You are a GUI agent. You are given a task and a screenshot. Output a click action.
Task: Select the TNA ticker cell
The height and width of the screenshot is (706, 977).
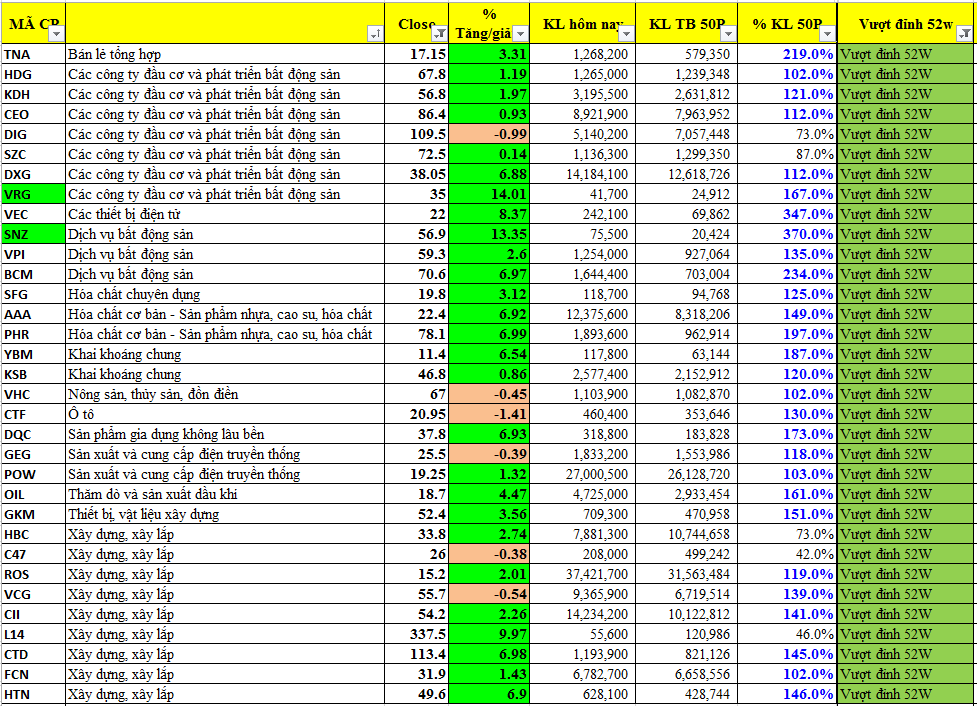(x=33, y=54)
